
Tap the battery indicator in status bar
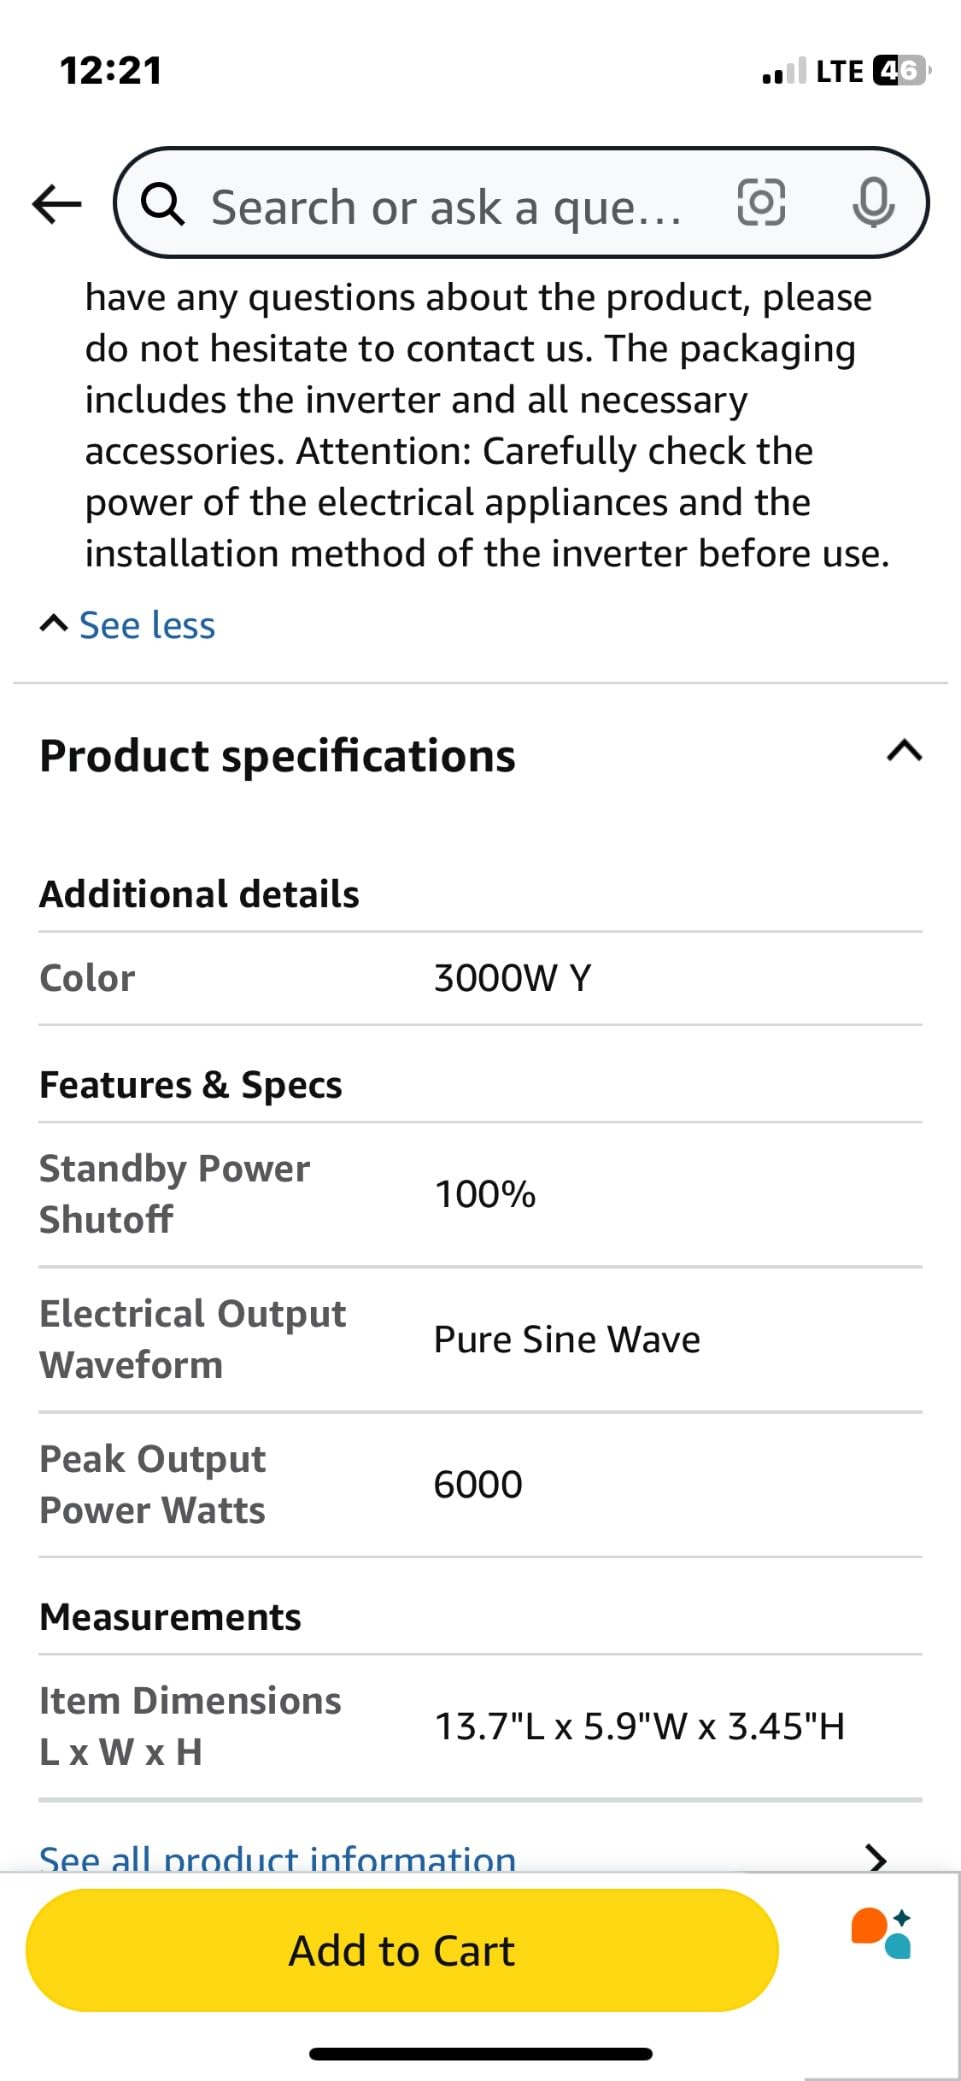coord(900,71)
